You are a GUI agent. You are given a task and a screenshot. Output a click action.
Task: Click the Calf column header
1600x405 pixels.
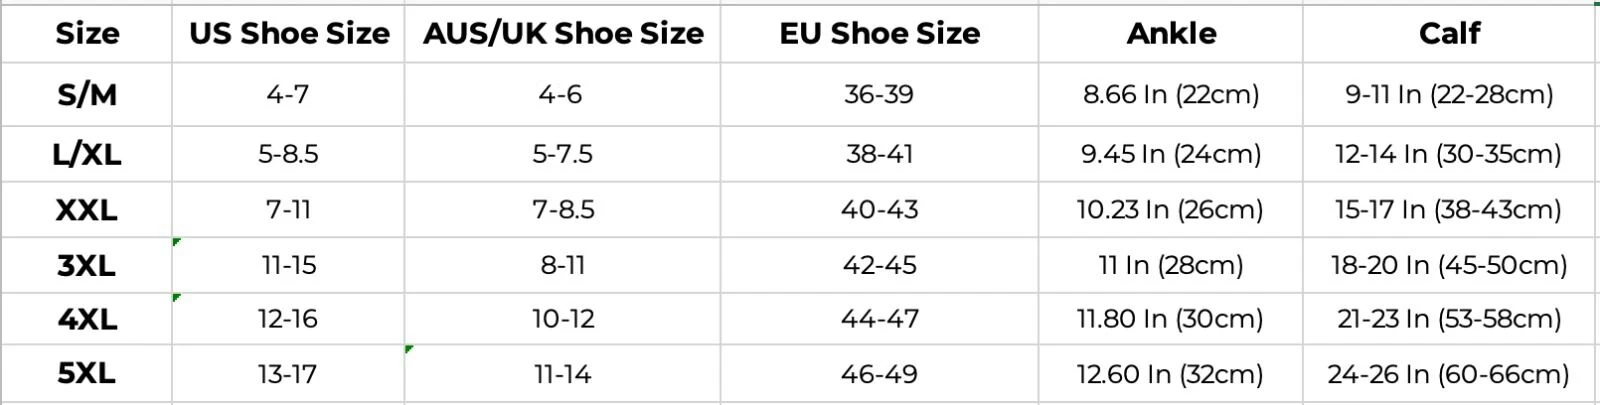pos(1450,34)
